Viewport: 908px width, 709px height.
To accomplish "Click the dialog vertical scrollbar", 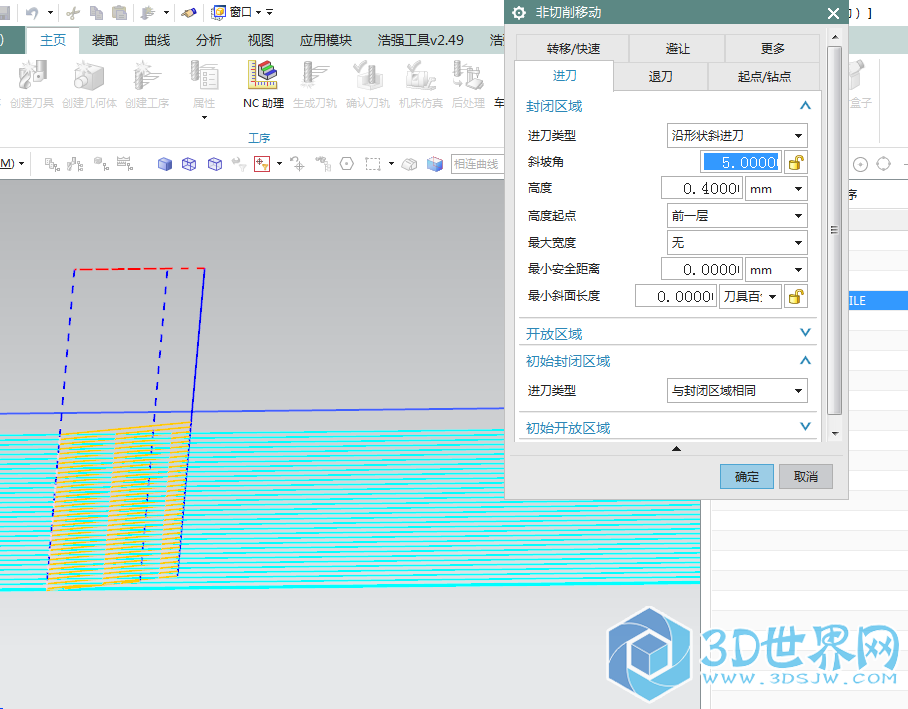I will pyautogui.click(x=834, y=231).
